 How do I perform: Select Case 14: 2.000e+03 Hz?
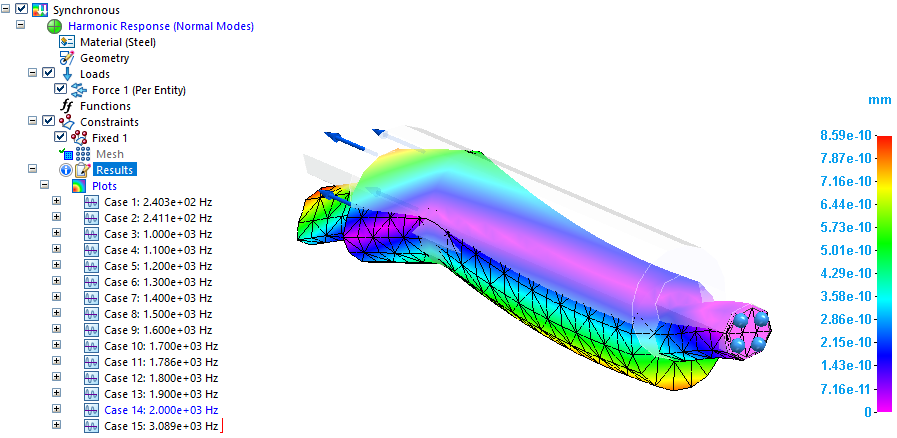coord(160,410)
